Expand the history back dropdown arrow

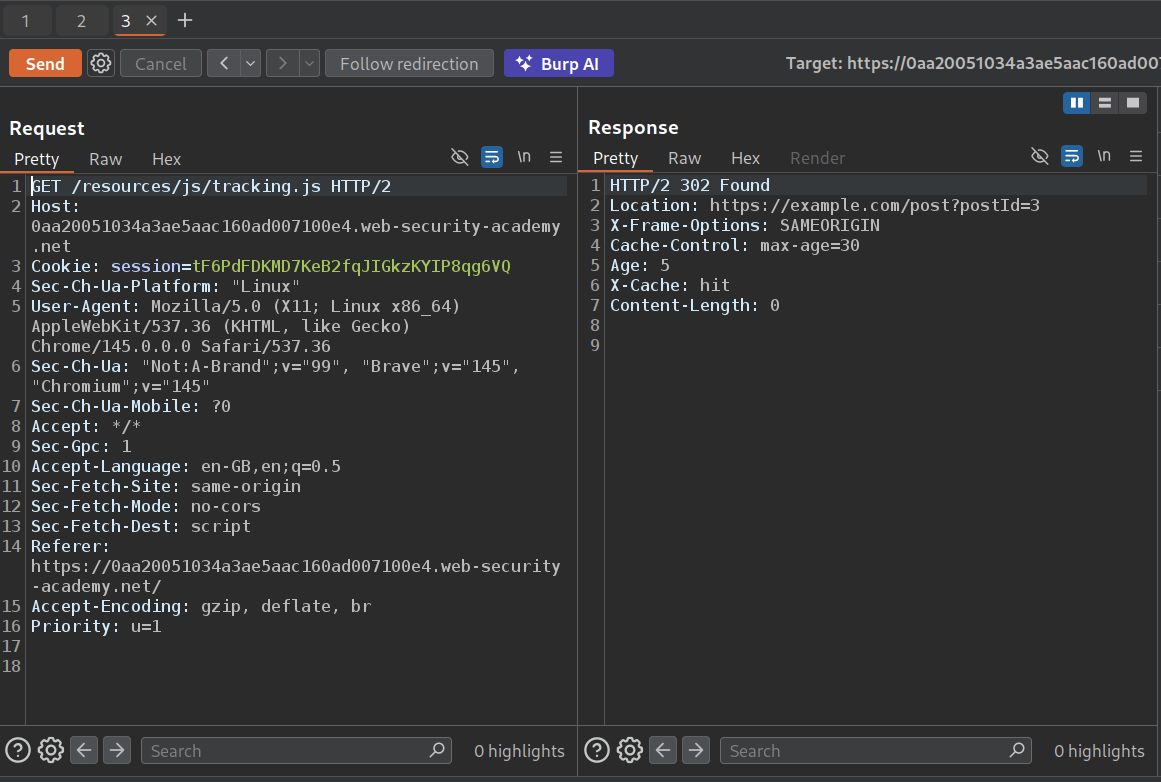tap(250, 64)
